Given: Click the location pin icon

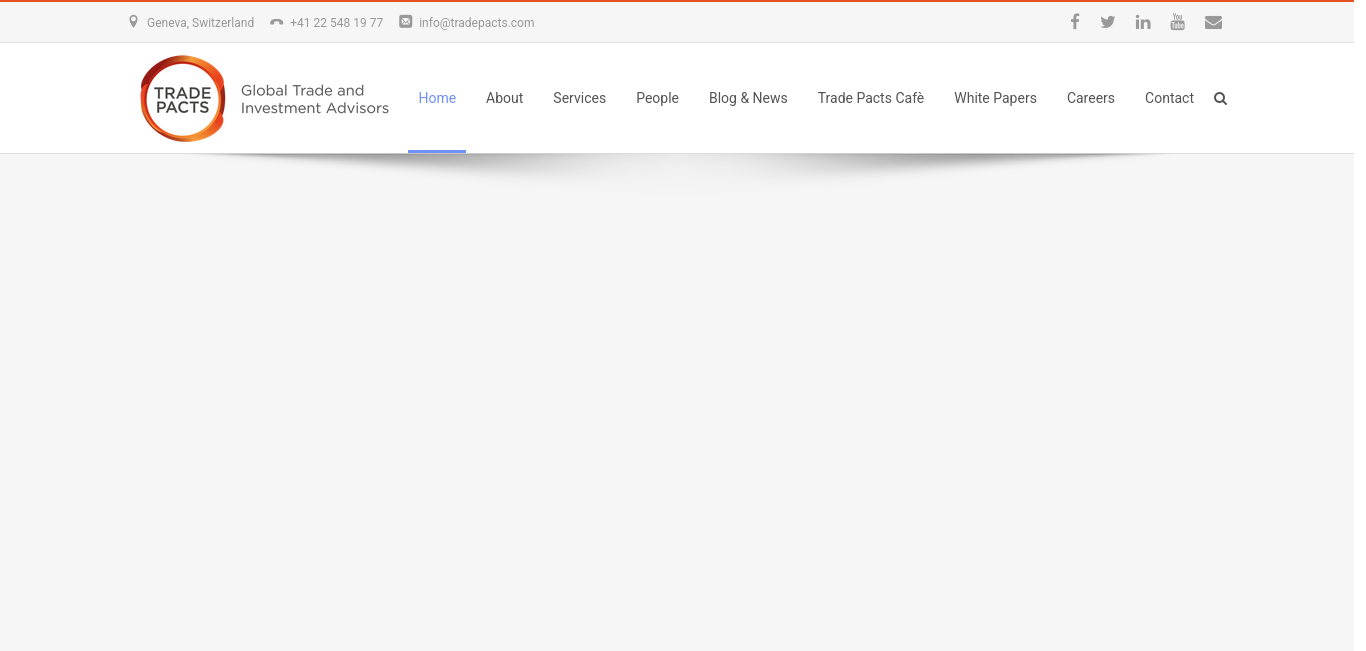Looking at the screenshot, I should [x=133, y=22].
